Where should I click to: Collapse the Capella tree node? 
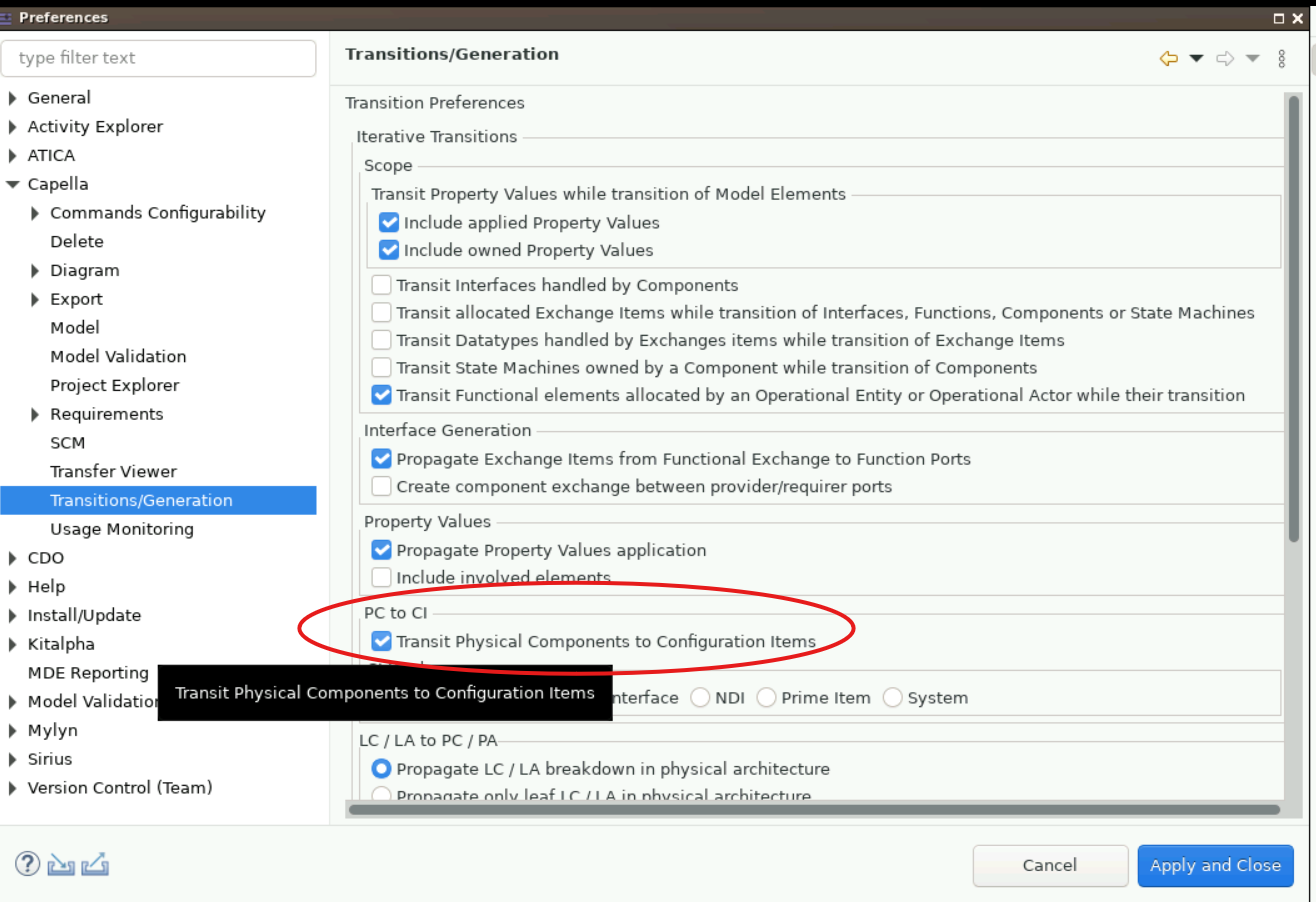point(13,184)
